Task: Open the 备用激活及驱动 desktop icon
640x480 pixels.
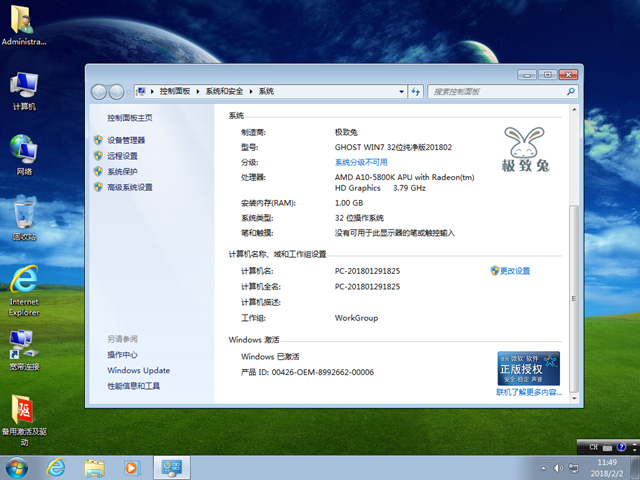Action: pyautogui.click(x=24, y=420)
